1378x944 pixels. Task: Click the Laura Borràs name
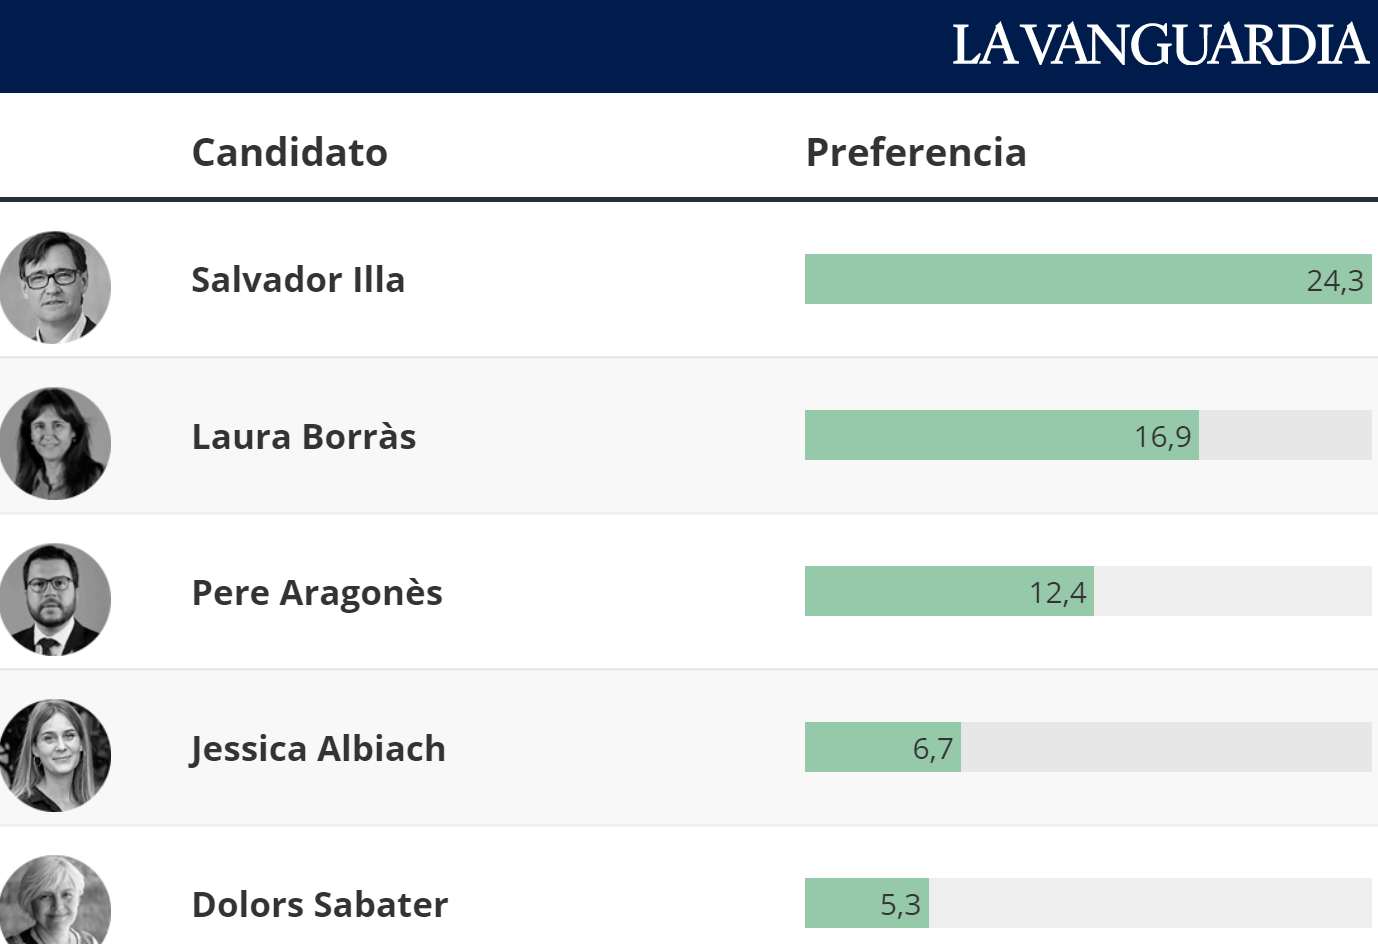[x=303, y=437]
